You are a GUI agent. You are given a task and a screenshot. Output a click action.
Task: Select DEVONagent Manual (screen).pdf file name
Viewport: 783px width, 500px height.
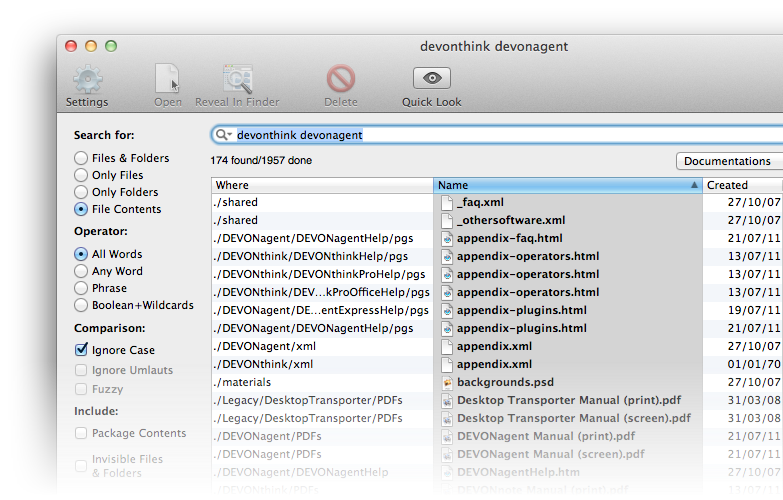pos(551,454)
